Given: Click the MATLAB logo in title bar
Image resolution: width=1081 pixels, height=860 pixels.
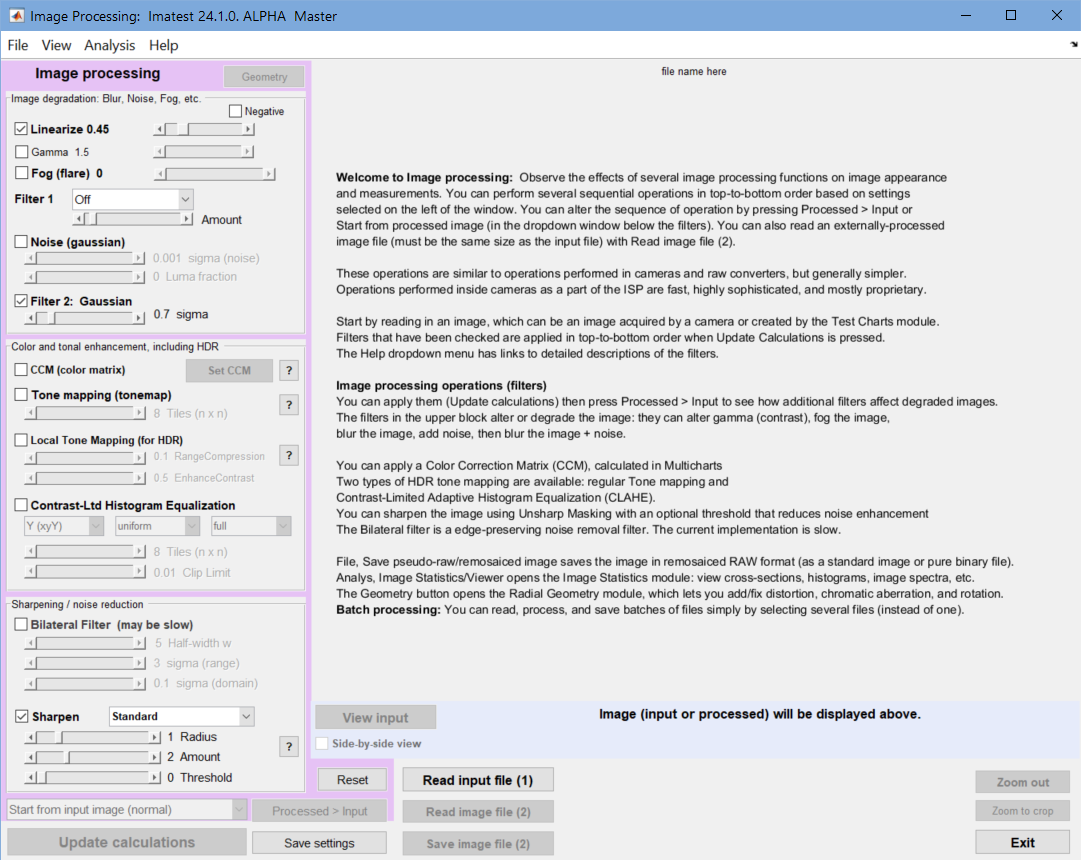Looking at the screenshot, I should [16, 15].
